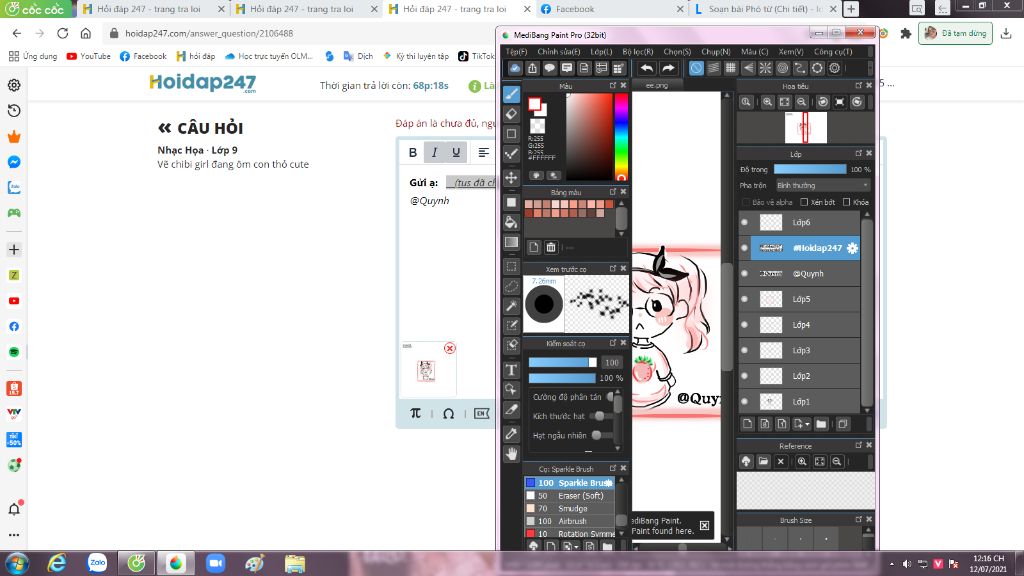1024x576 pixels.
Task: Open the Windows Start menu
Action: 16,563
